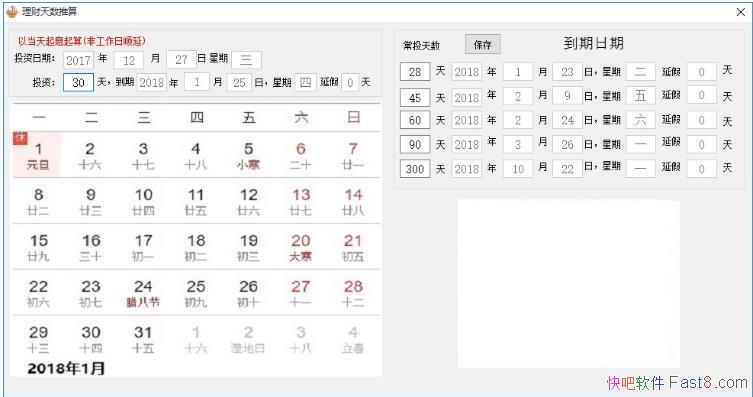Select January 23 on the calendar
The image size is (753, 397).
tap(90, 293)
